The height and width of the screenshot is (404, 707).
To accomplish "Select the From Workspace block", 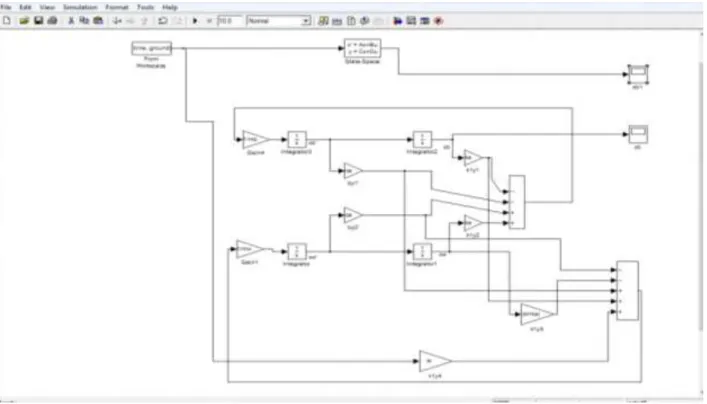I will [x=152, y=48].
